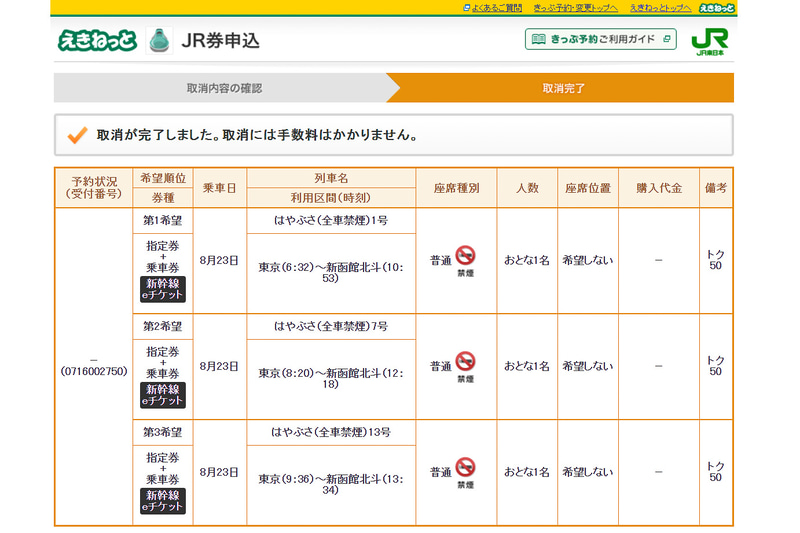Click the 第3希望 cell
Viewport: 800px width, 533px height.
pos(163,433)
